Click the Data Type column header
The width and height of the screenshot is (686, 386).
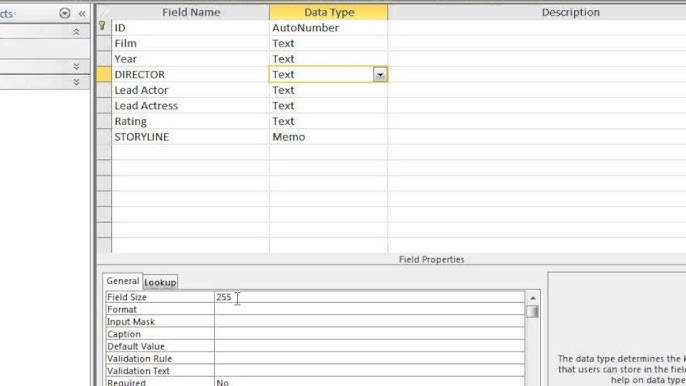pos(329,12)
